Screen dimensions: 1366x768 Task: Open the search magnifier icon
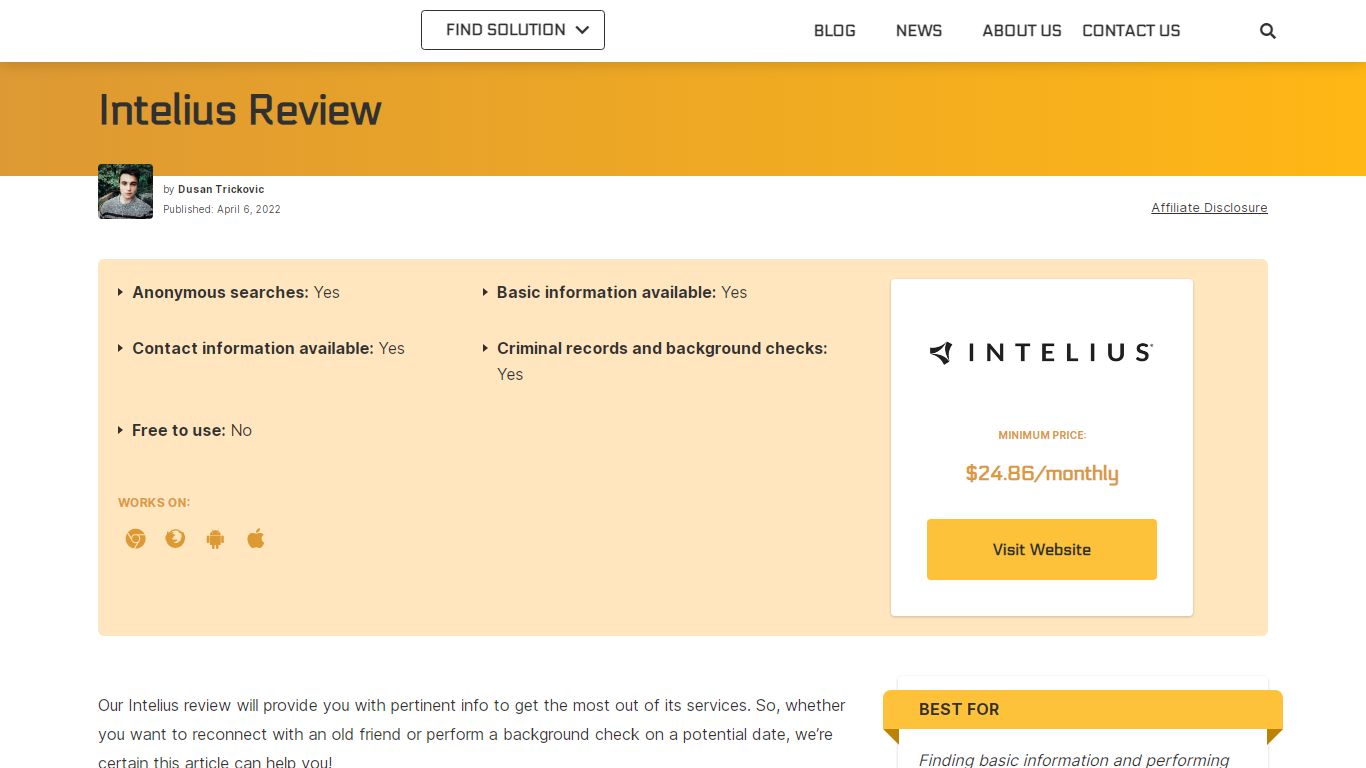tap(1268, 31)
